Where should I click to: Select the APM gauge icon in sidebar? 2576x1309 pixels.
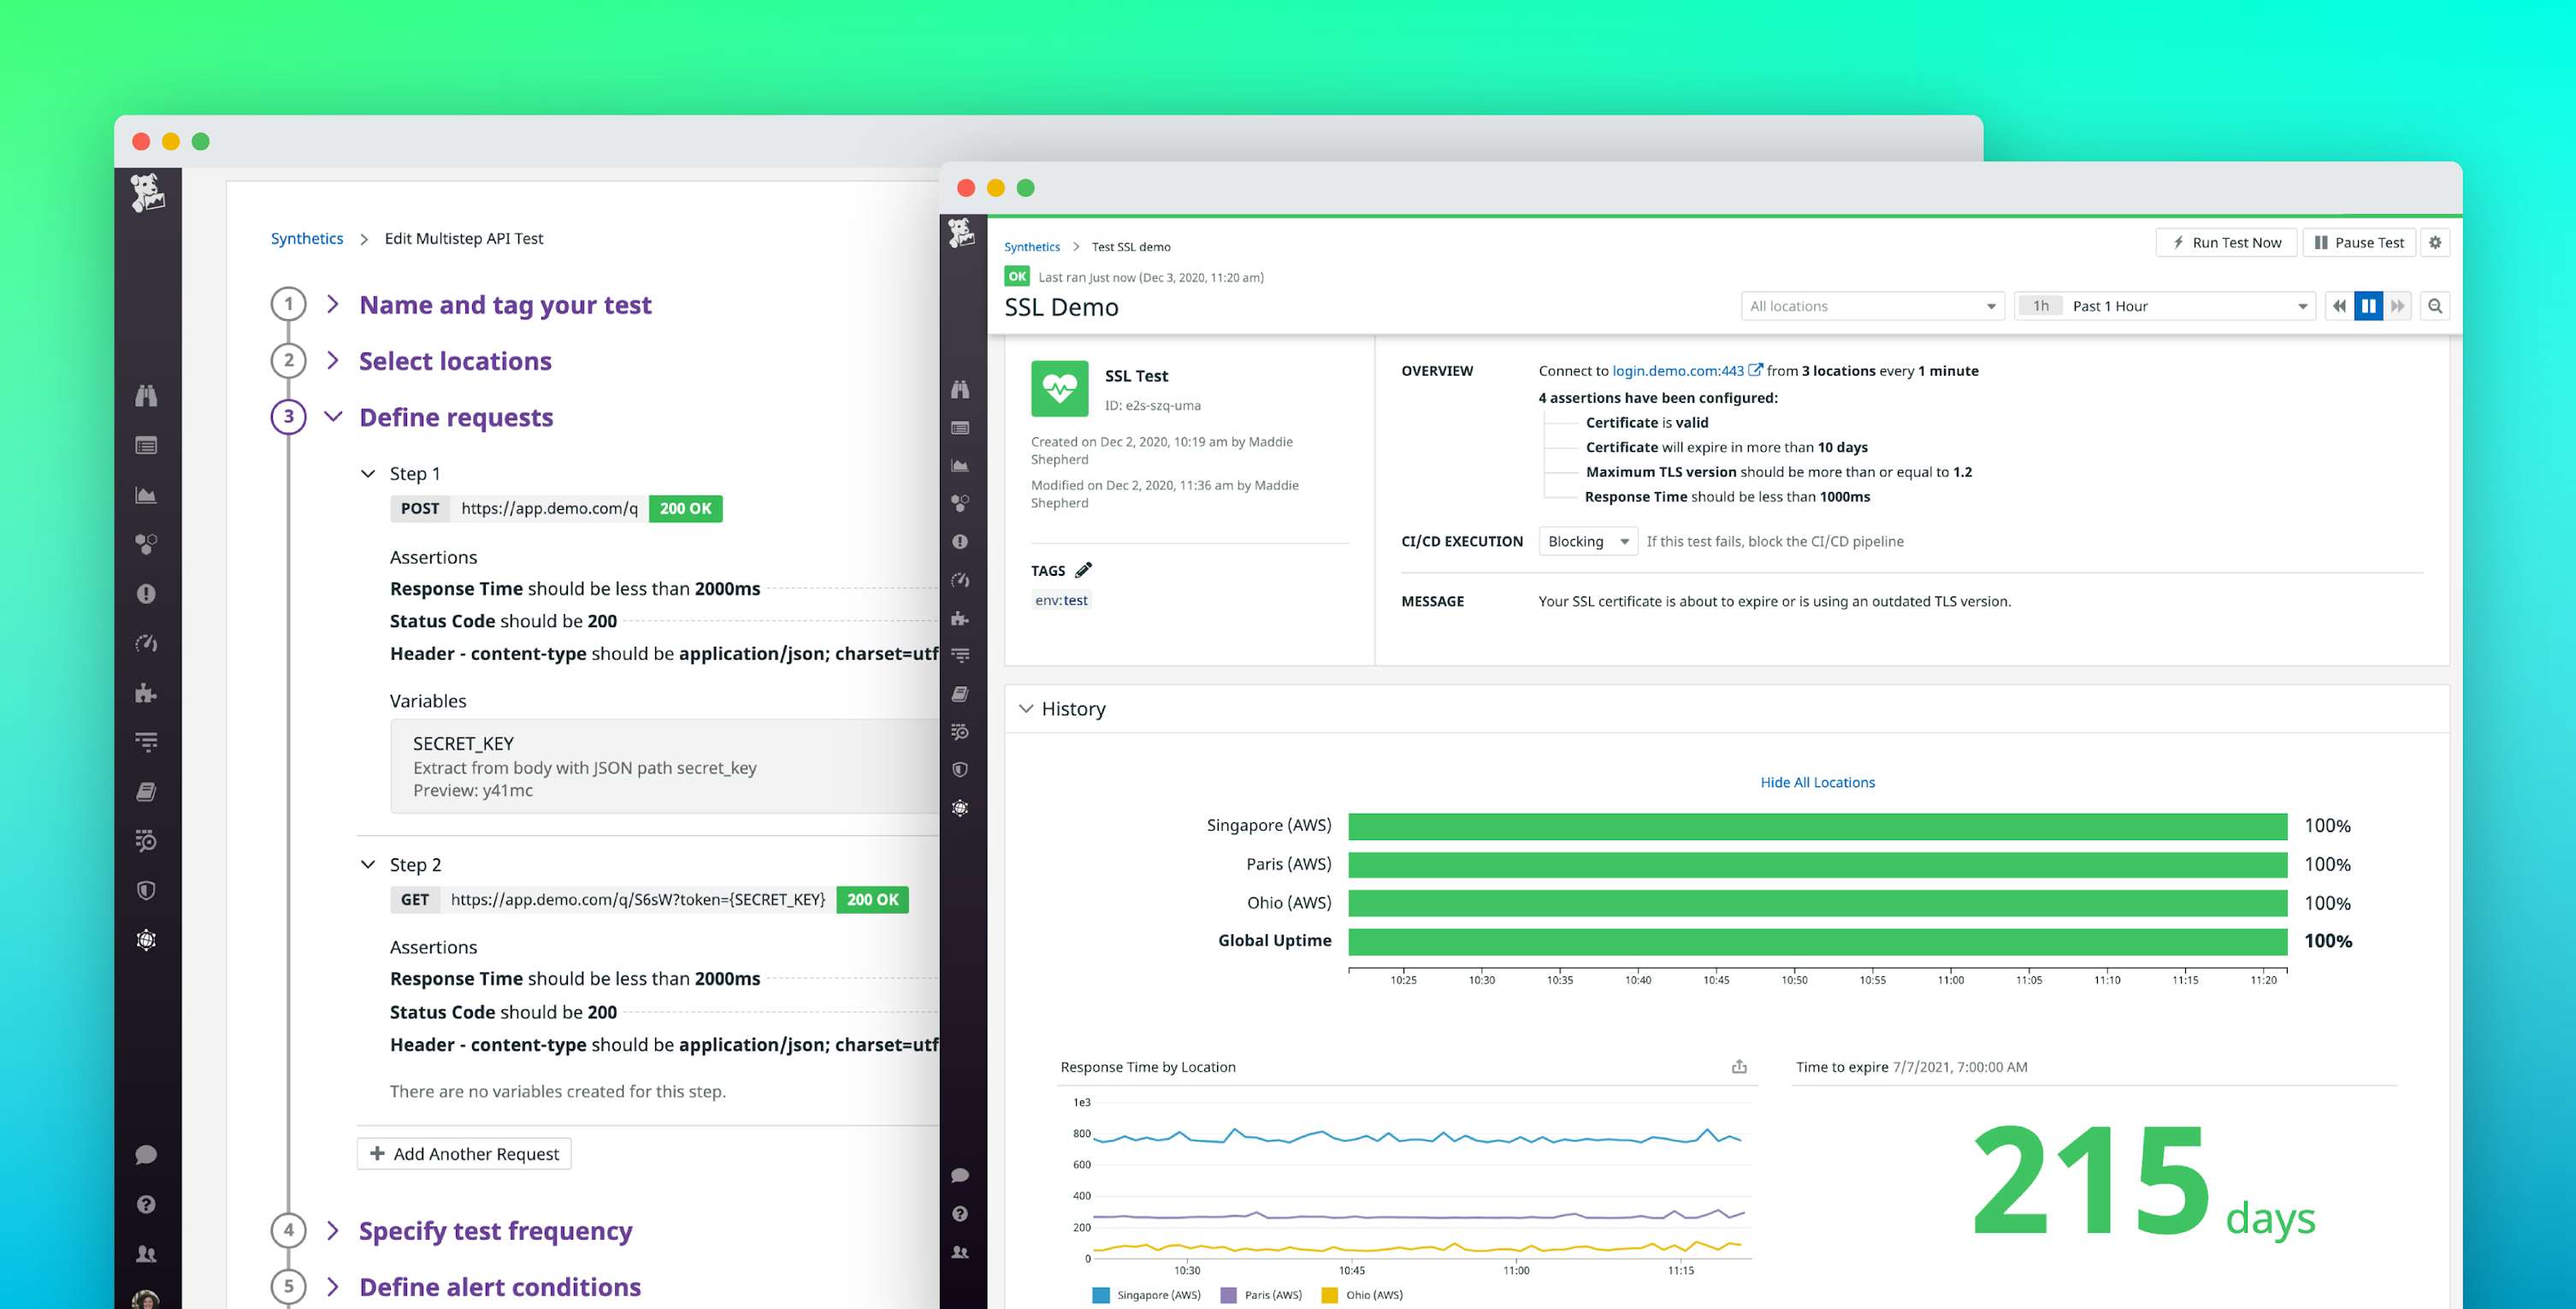pyautogui.click(x=147, y=643)
